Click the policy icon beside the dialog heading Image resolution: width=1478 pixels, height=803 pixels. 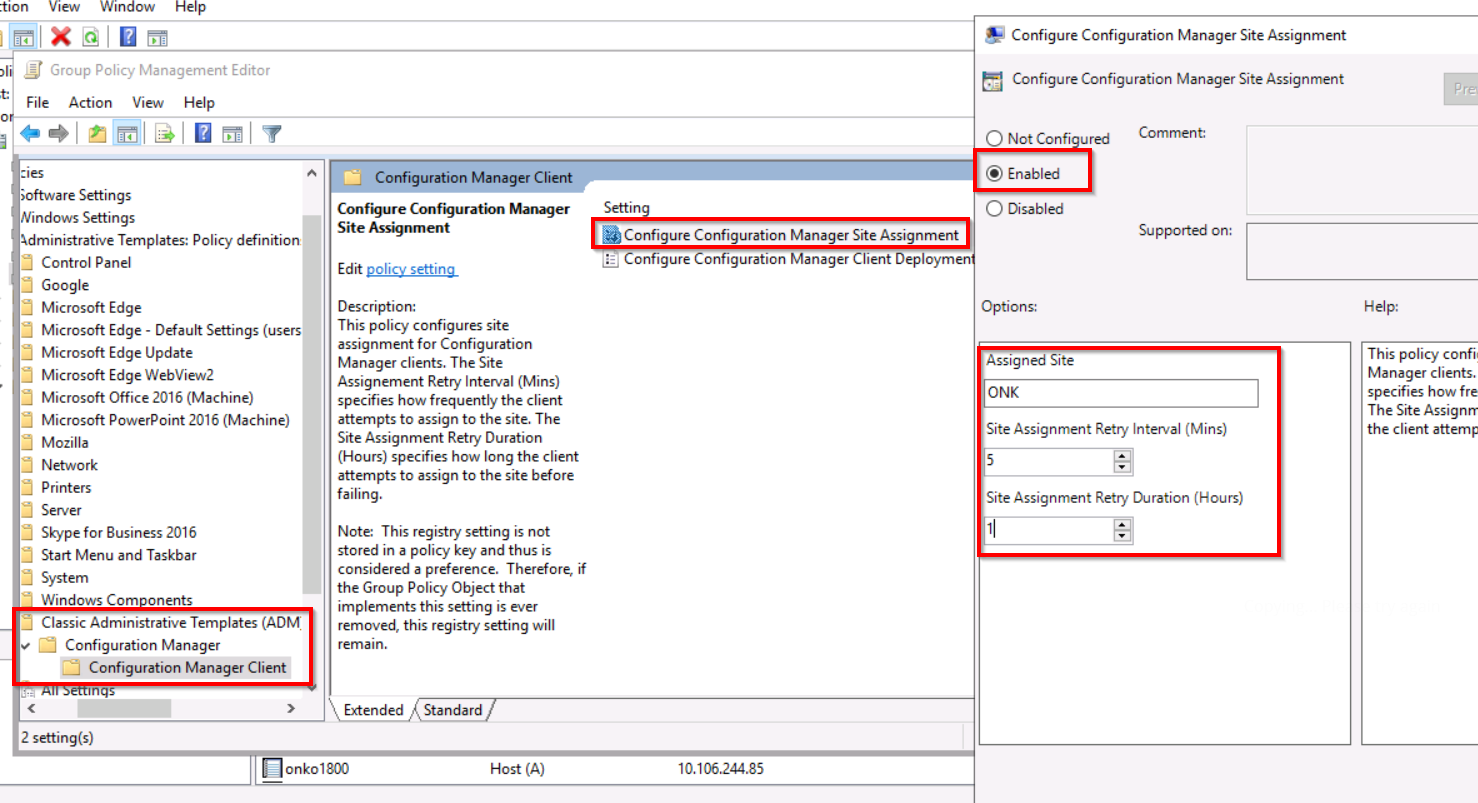pos(993,81)
